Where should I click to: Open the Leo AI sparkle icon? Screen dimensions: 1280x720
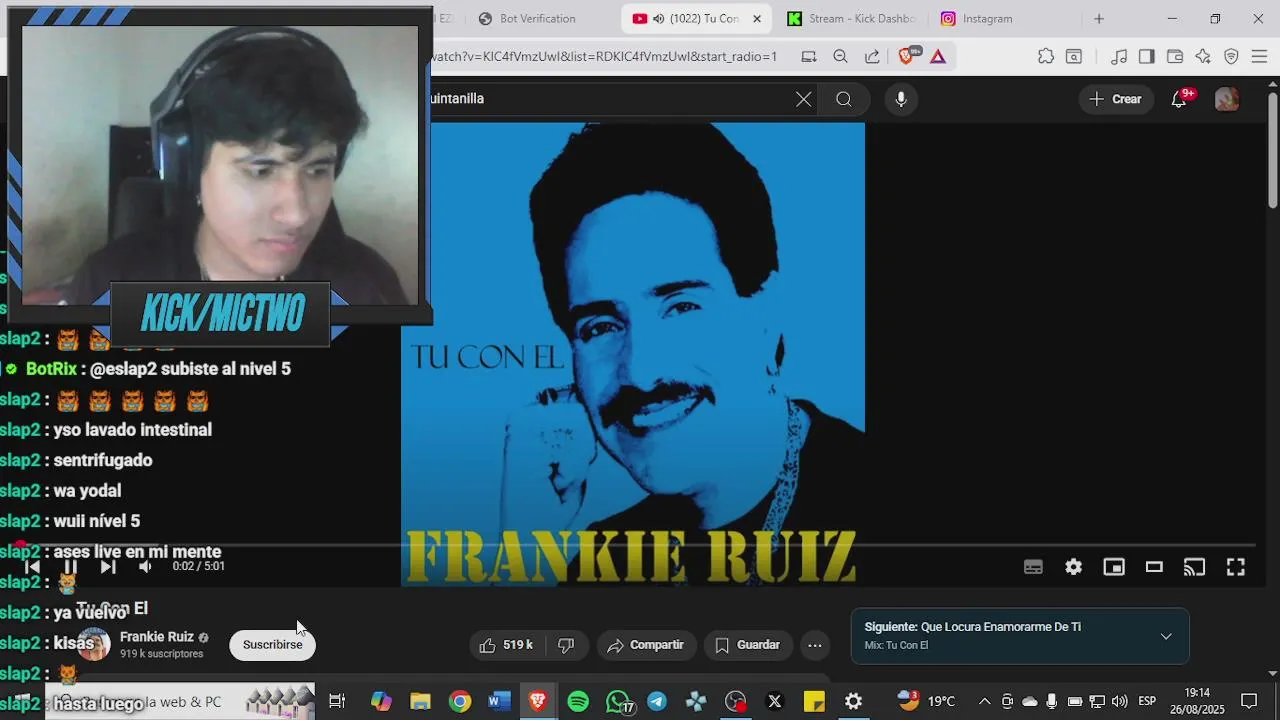coord(1203,57)
